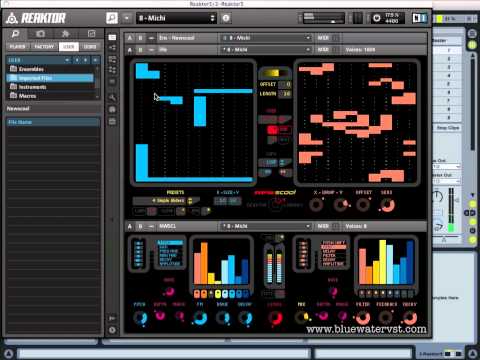
Task: Click the structure icon in vertical toolbar
Action: point(112,70)
